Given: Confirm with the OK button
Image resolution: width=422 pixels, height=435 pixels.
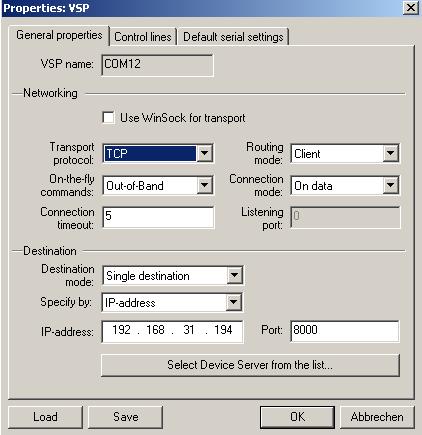Looking at the screenshot, I should pos(297,417).
